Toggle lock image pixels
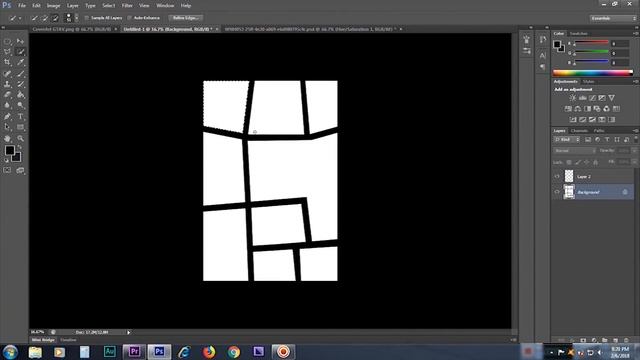Image resolution: width=640 pixels, height=360 pixels. (x=578, y=162)
